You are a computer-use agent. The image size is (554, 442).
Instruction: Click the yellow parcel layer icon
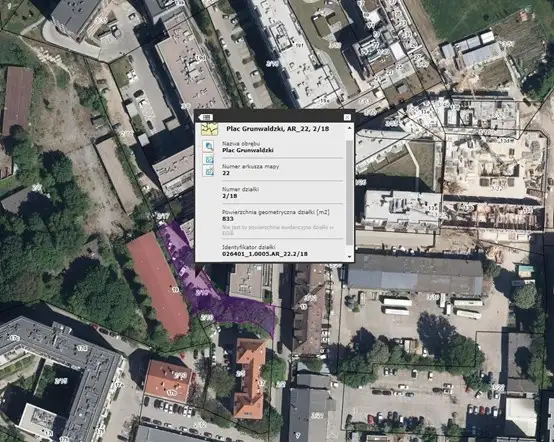[209, 129]
